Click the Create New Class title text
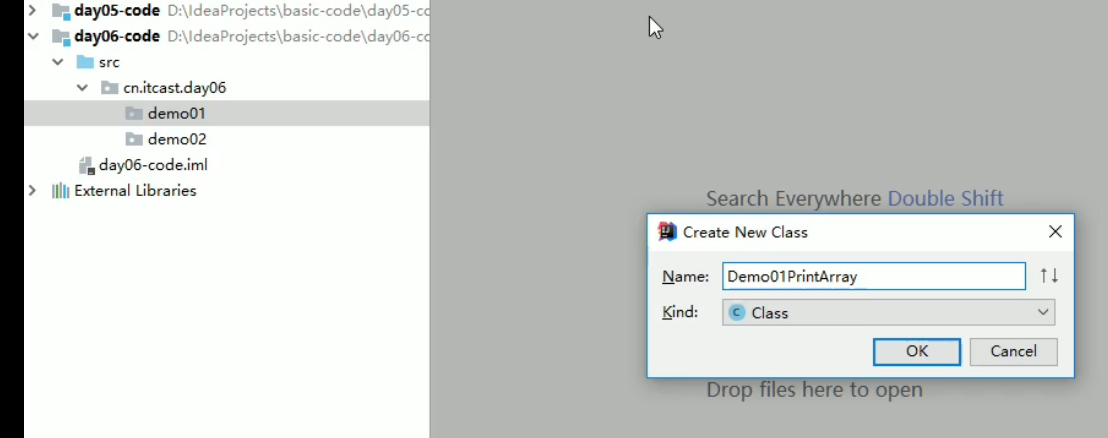This screenshot has height=438, width=1108. (x=745, y=232)
